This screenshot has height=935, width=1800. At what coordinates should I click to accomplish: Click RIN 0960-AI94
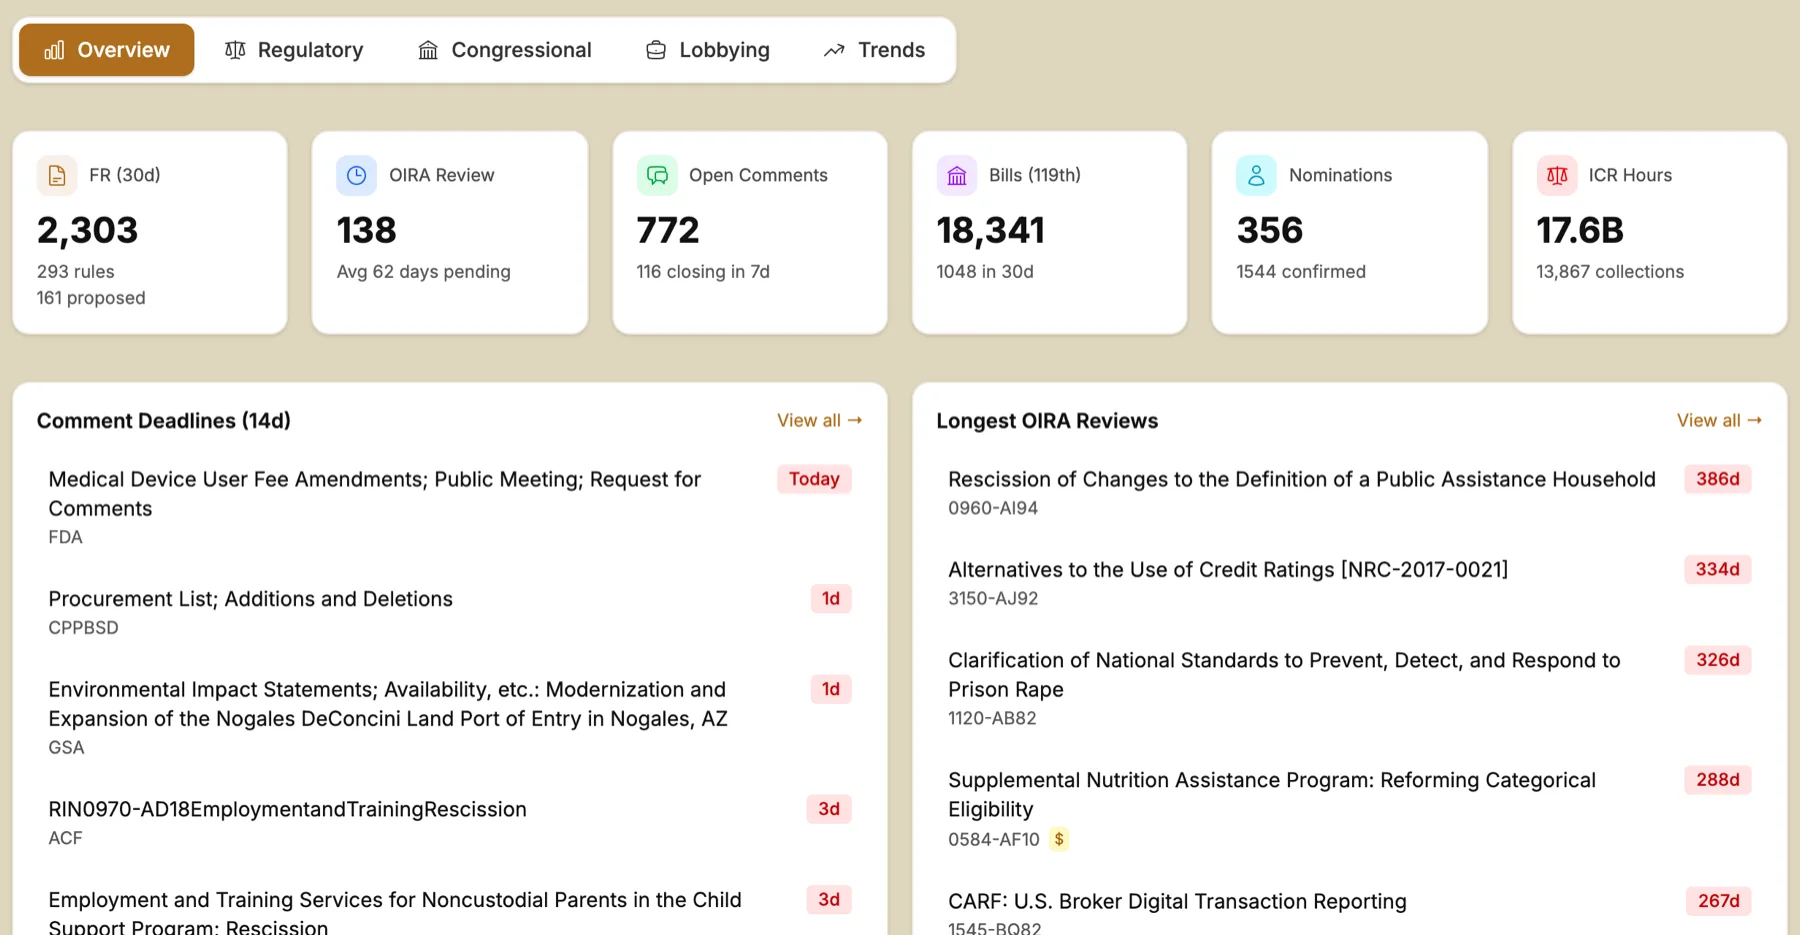[x=993, y=508]
